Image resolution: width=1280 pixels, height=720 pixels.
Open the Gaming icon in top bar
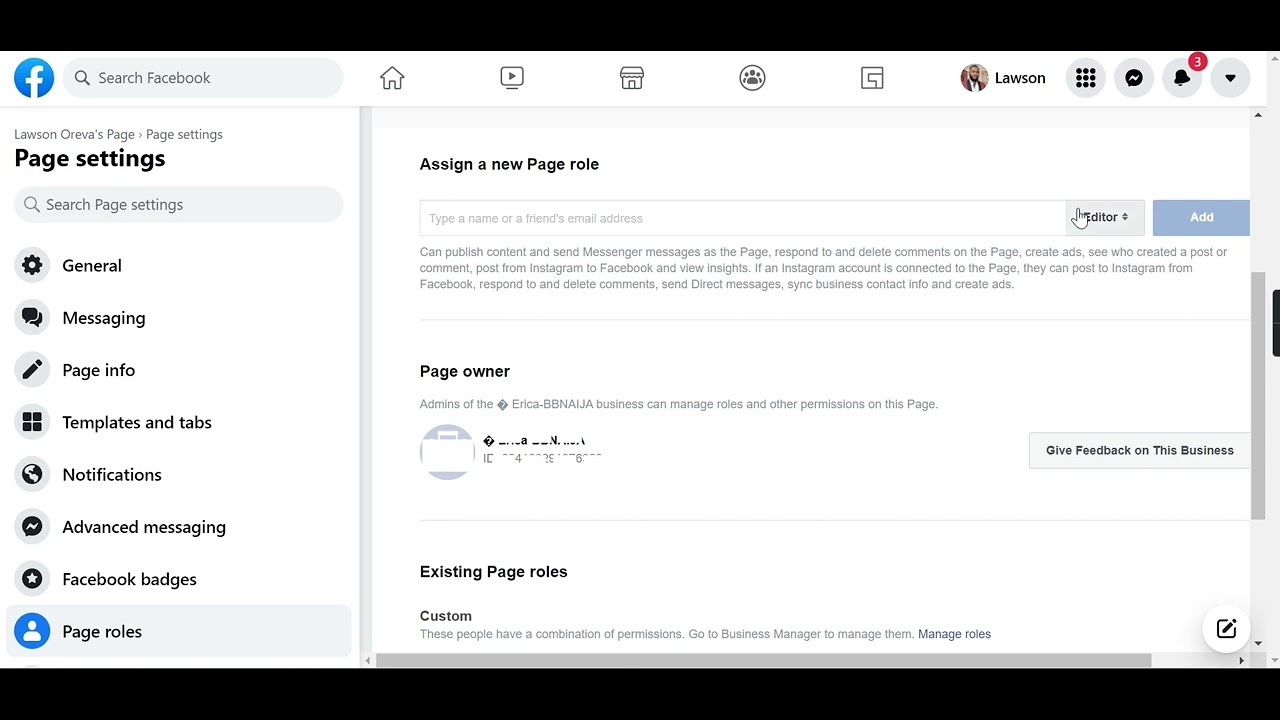point(872,78)
